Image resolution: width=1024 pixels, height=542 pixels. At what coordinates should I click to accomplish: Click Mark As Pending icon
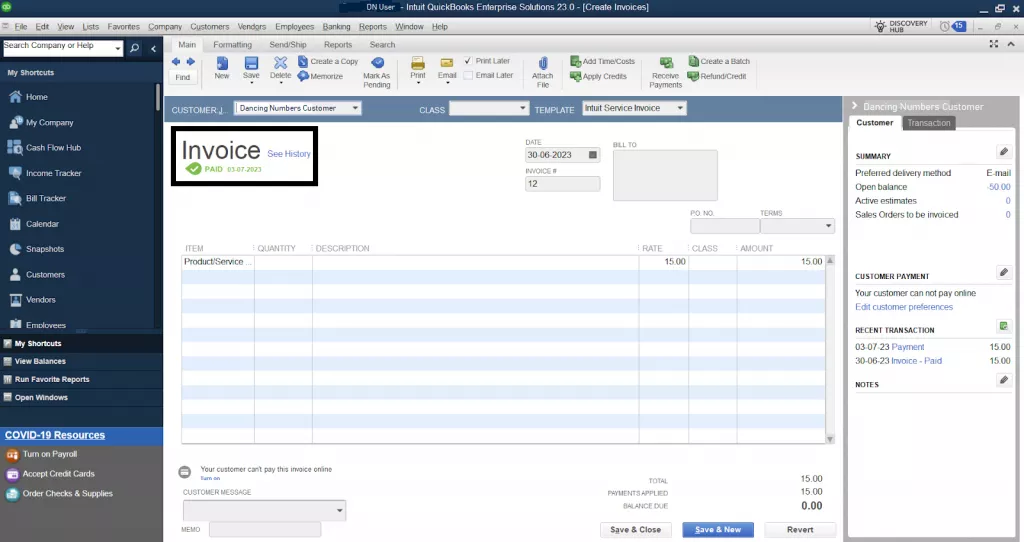(377, 63)
